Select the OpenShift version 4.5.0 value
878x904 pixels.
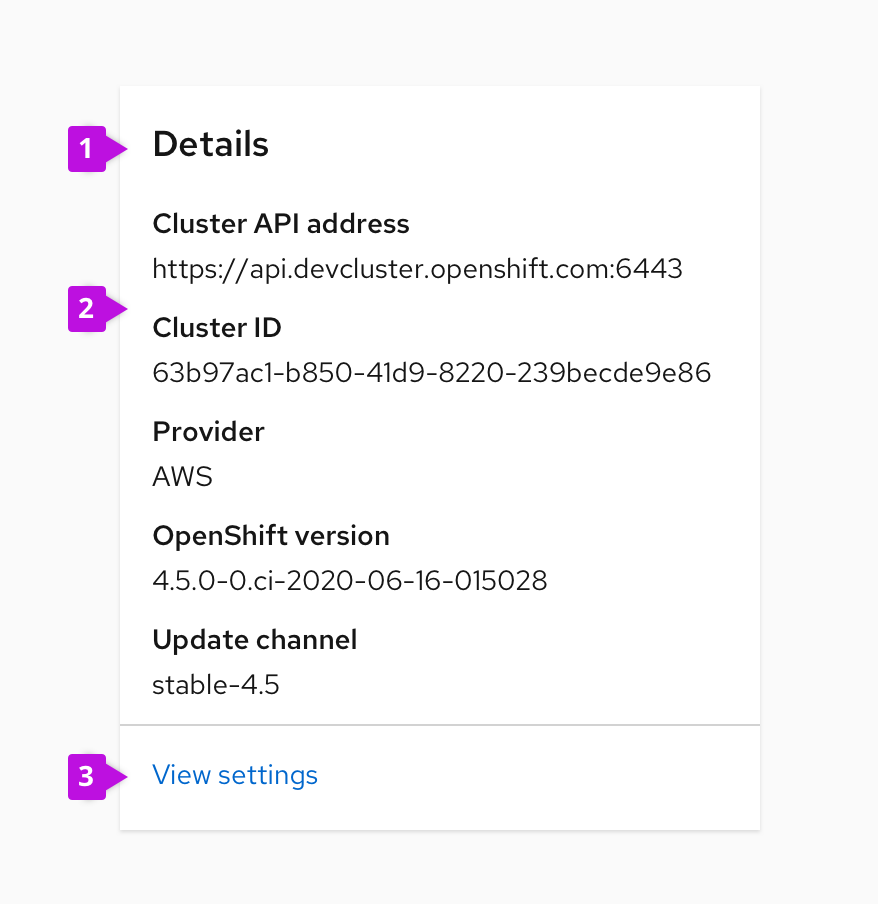click(350, 580)
